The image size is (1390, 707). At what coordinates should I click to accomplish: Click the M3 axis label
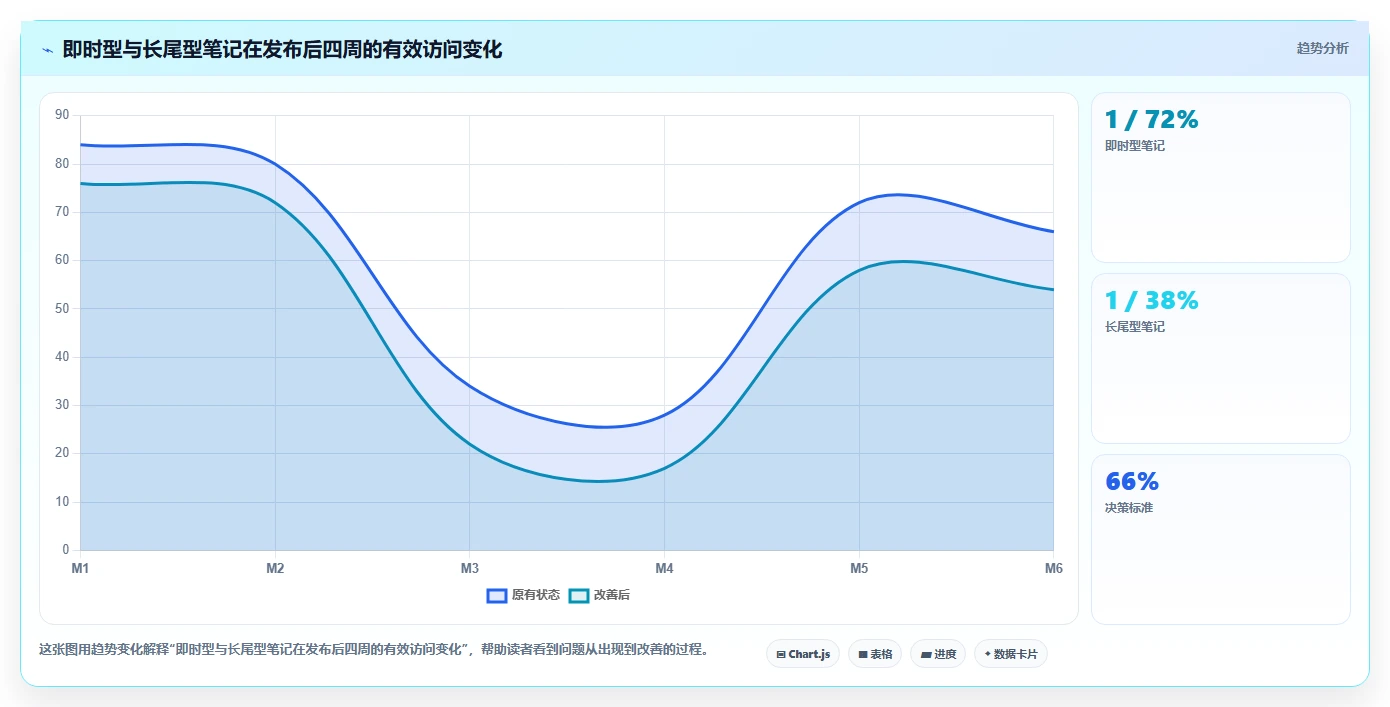coord(470,568)
